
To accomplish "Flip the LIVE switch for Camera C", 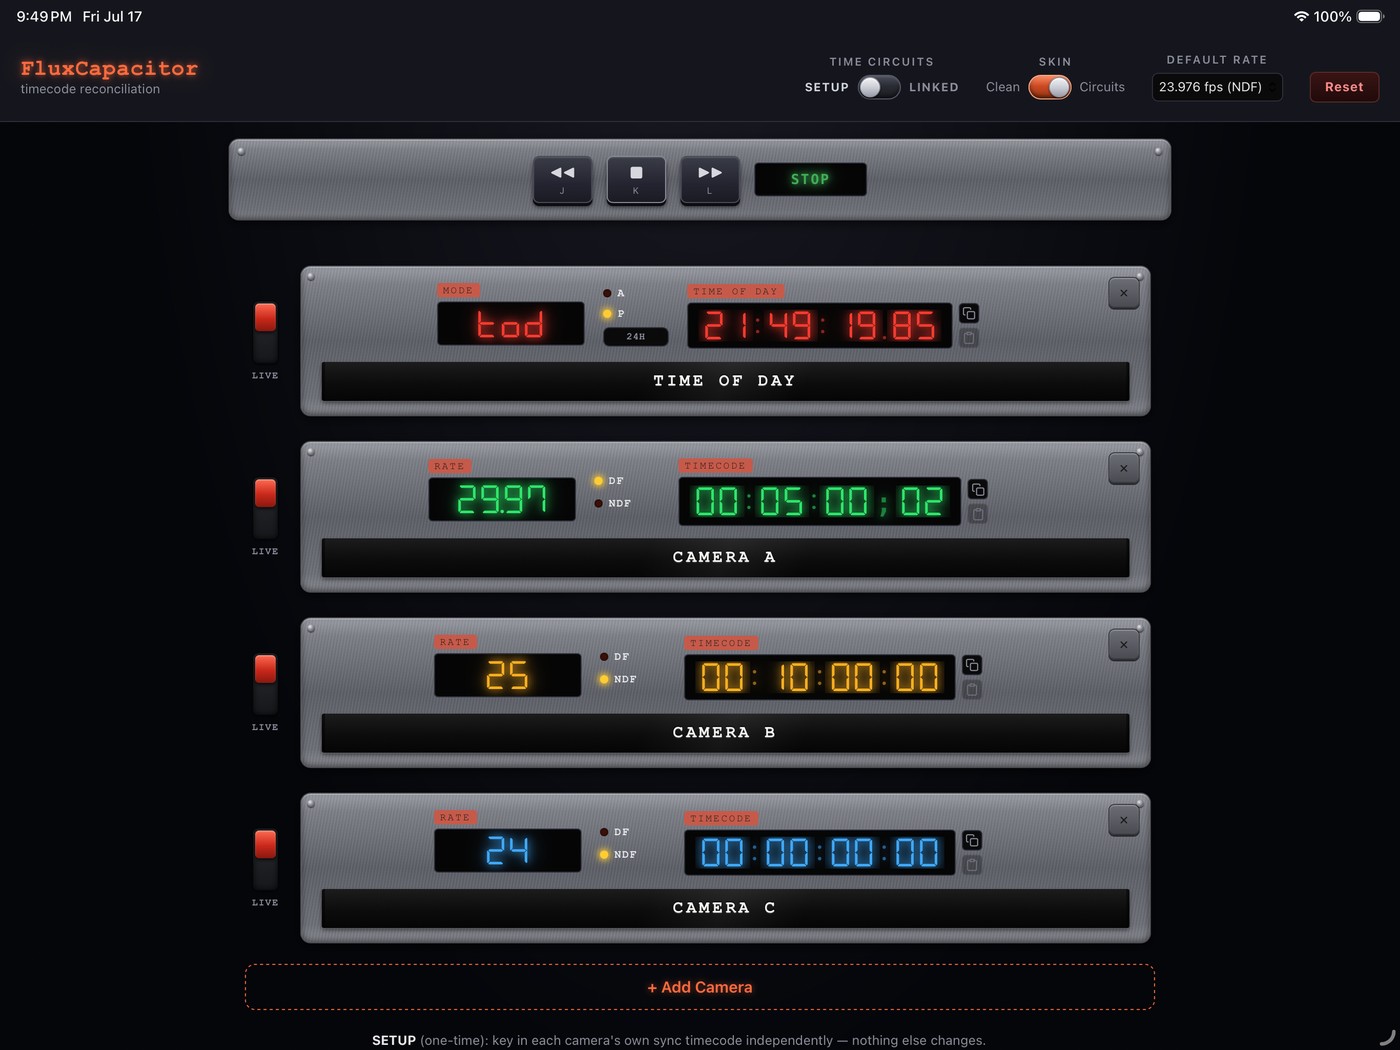I will click(x=265, y=859).
